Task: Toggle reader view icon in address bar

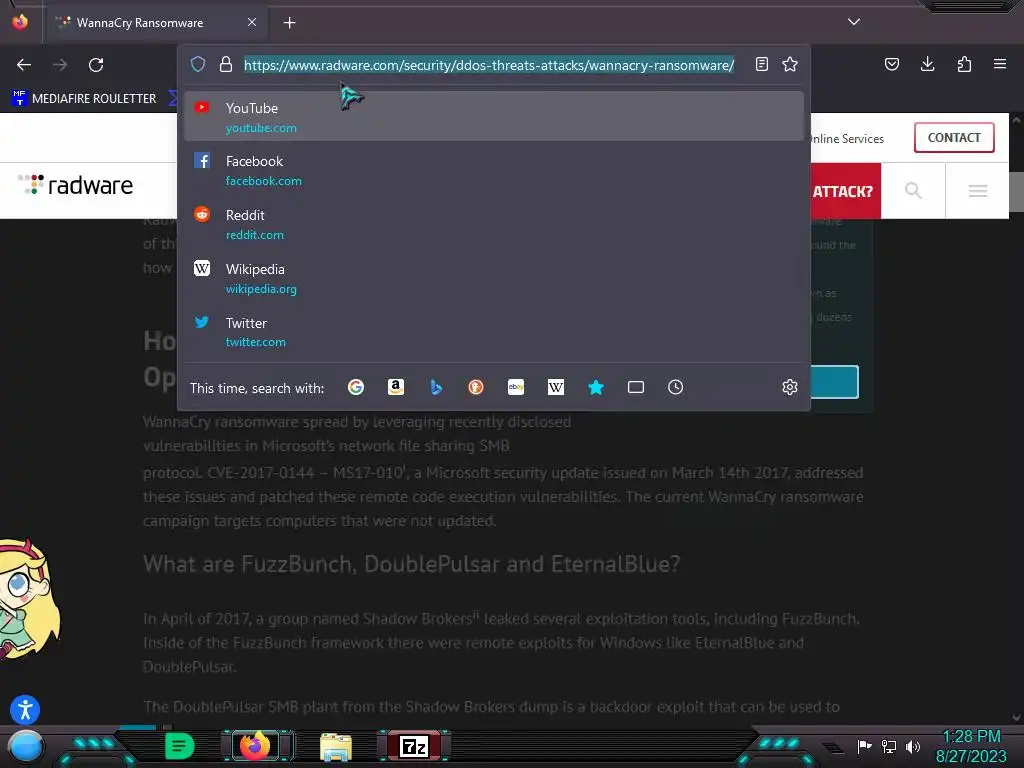Action: tap(761, 64)
